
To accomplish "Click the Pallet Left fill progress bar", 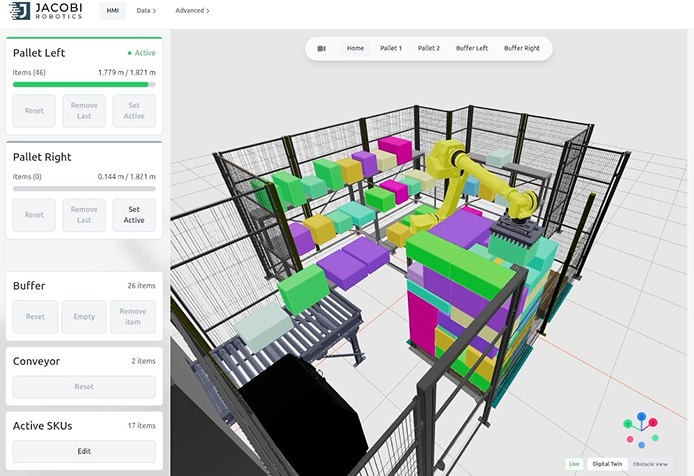I will [x=84, y=85].
